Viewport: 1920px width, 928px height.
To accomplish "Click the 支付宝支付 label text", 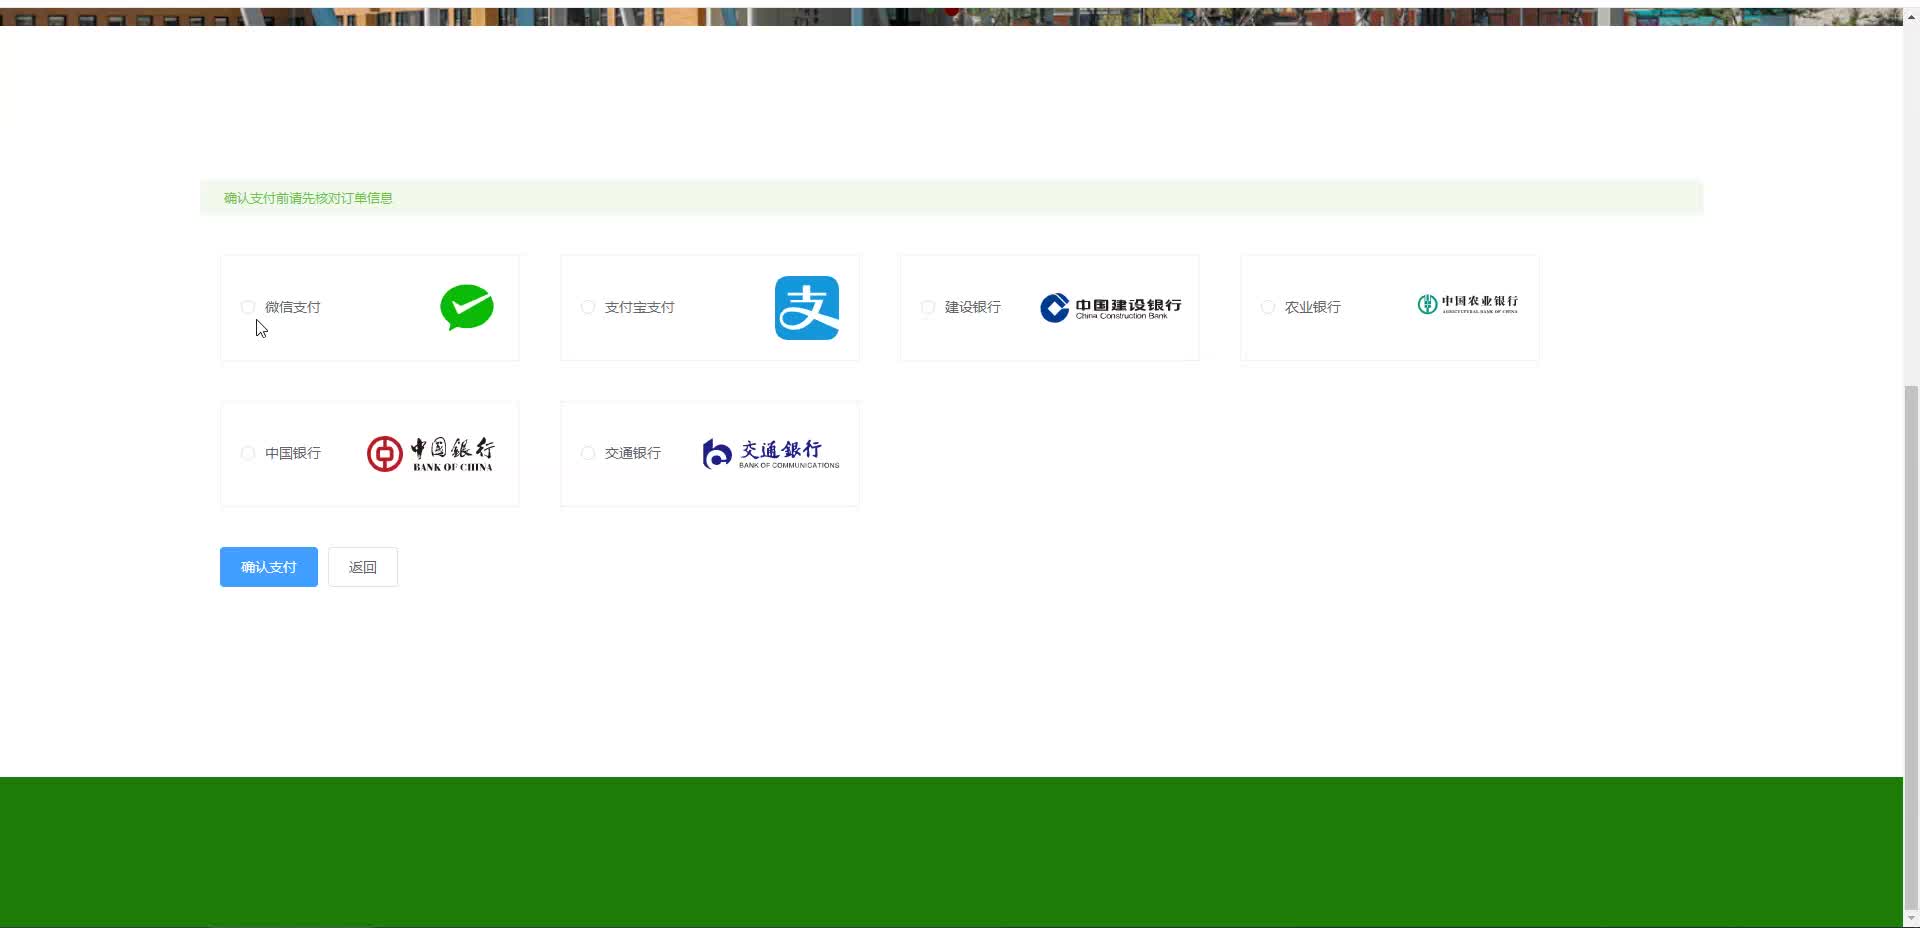I will (640, 307).
